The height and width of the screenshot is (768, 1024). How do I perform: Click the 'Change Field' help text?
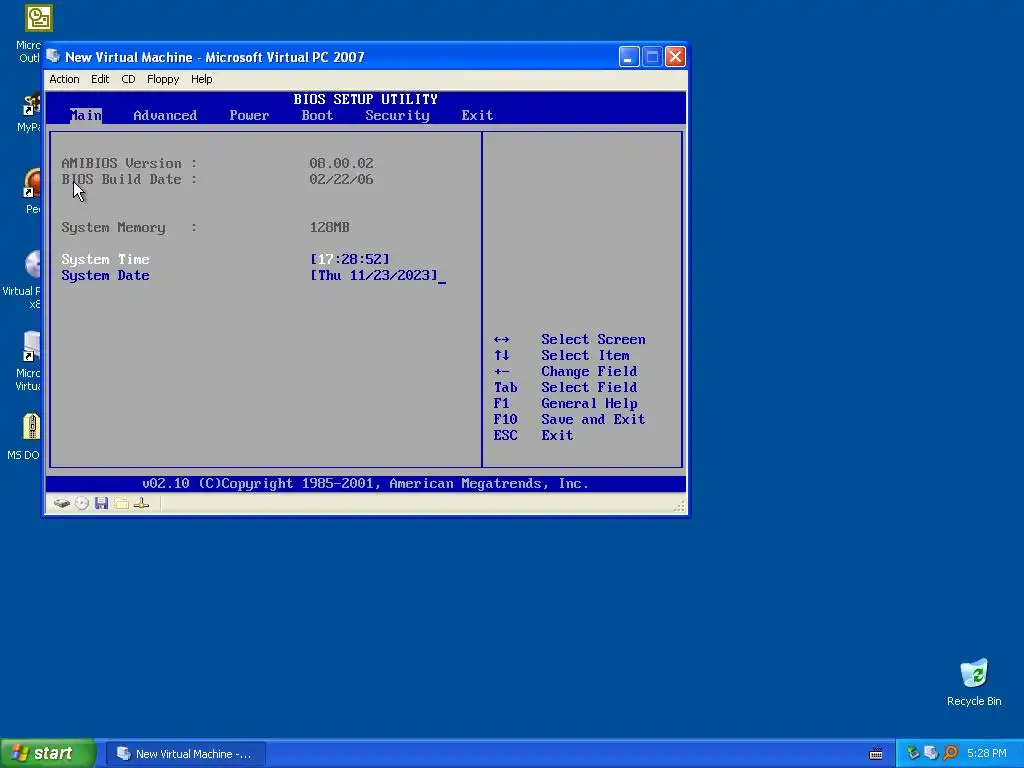(x=588, y=372)
